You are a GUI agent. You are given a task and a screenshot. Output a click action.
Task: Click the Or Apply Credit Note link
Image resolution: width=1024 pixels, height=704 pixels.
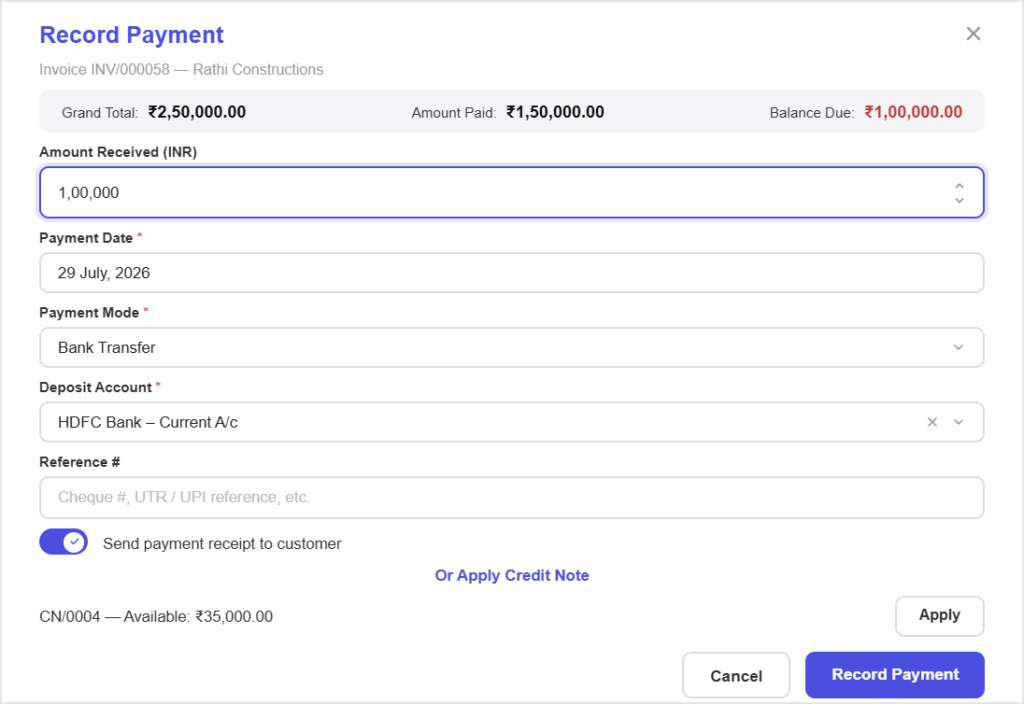point(512,575)
